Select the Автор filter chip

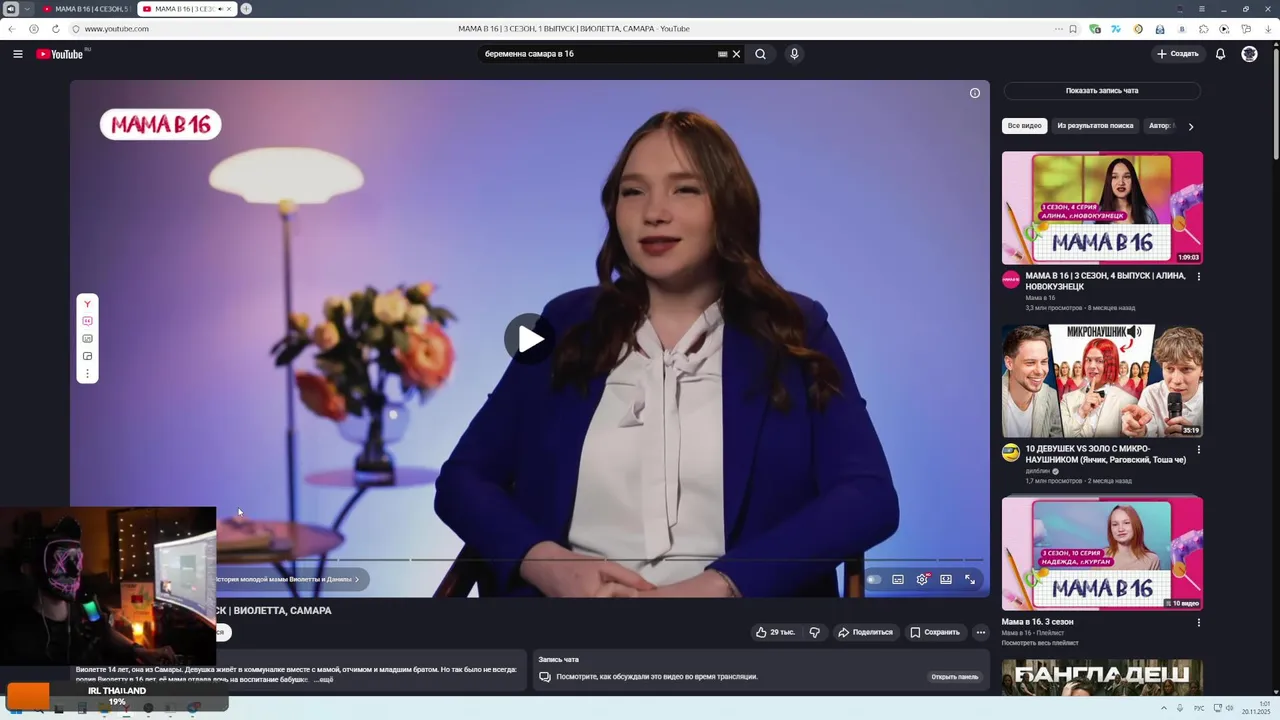pos(1160,126)
